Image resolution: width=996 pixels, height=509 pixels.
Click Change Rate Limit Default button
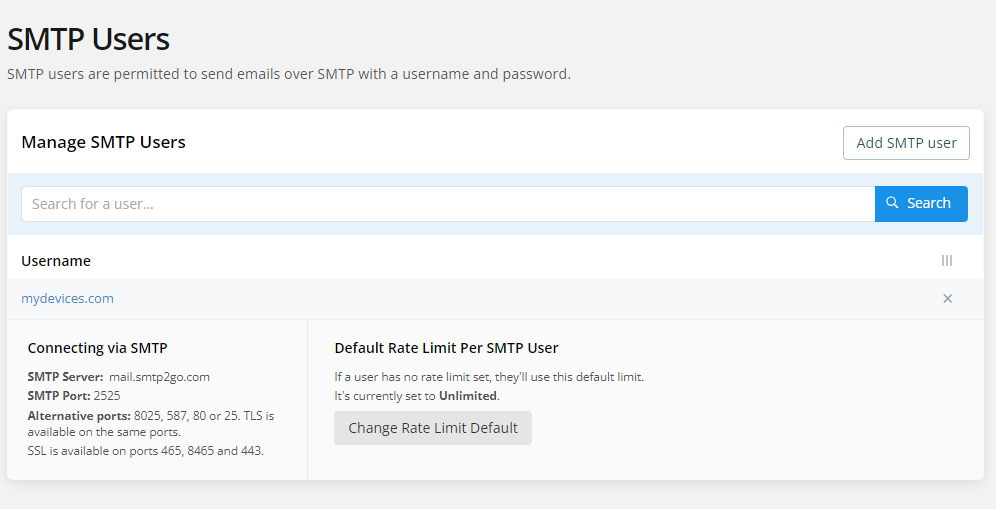tap(433, 428)
